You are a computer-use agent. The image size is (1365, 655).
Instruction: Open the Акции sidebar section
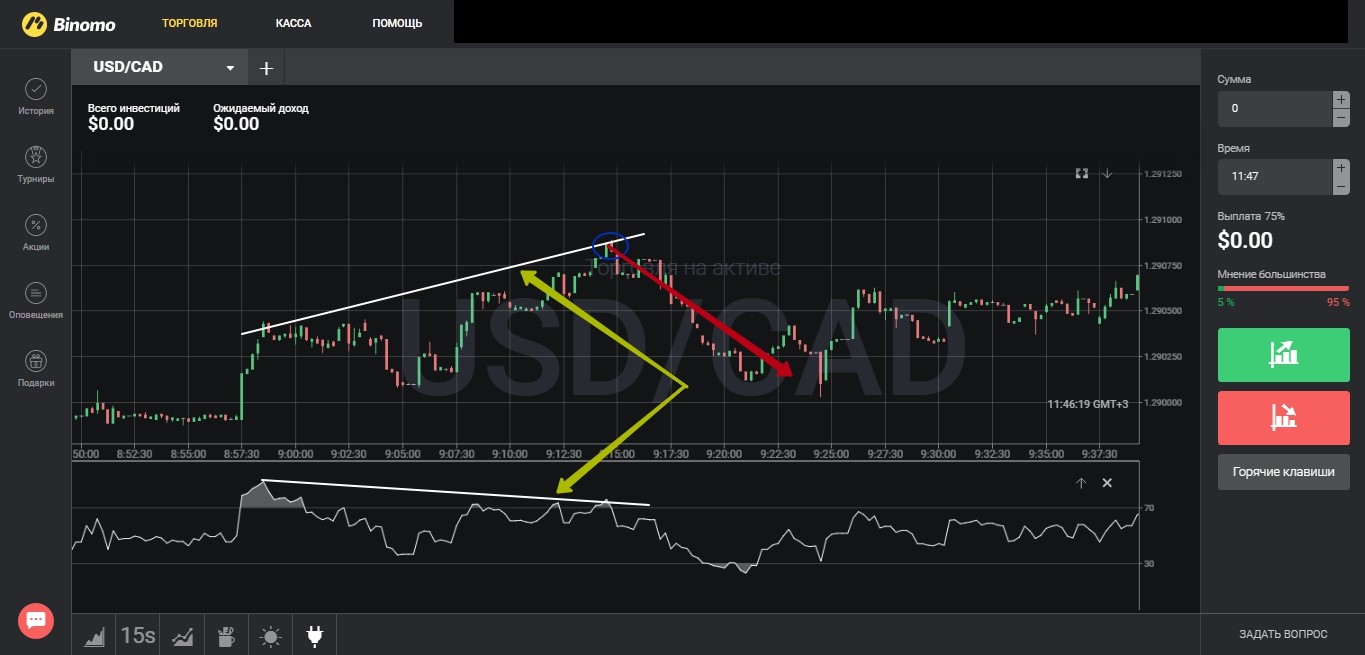tap(35, 233)
